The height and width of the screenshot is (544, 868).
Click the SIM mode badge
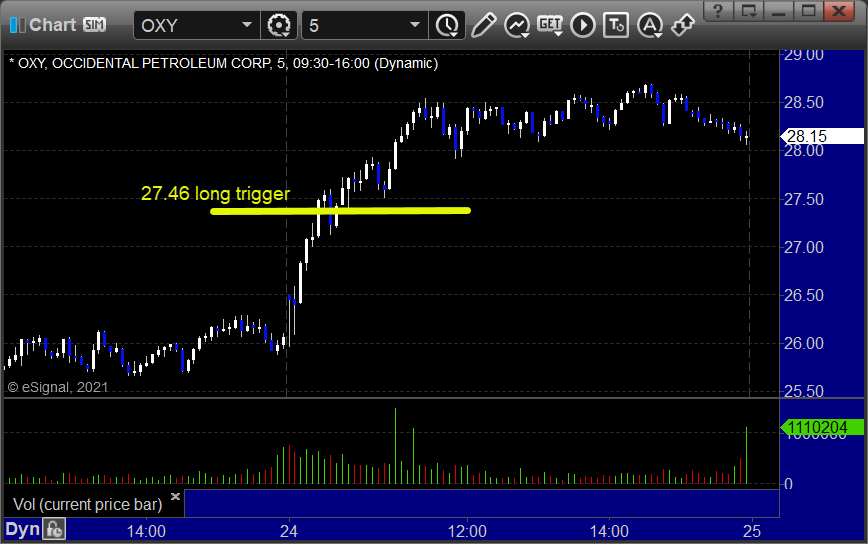pyautogui.click(x=95, y=25)
